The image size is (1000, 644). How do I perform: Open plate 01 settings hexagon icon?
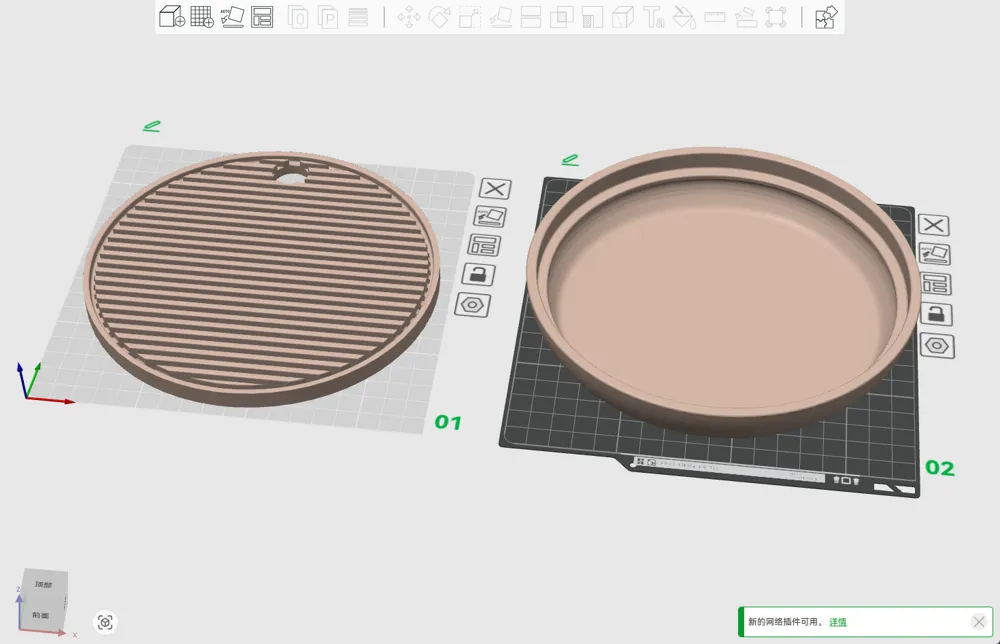click(x=473, y=305)
